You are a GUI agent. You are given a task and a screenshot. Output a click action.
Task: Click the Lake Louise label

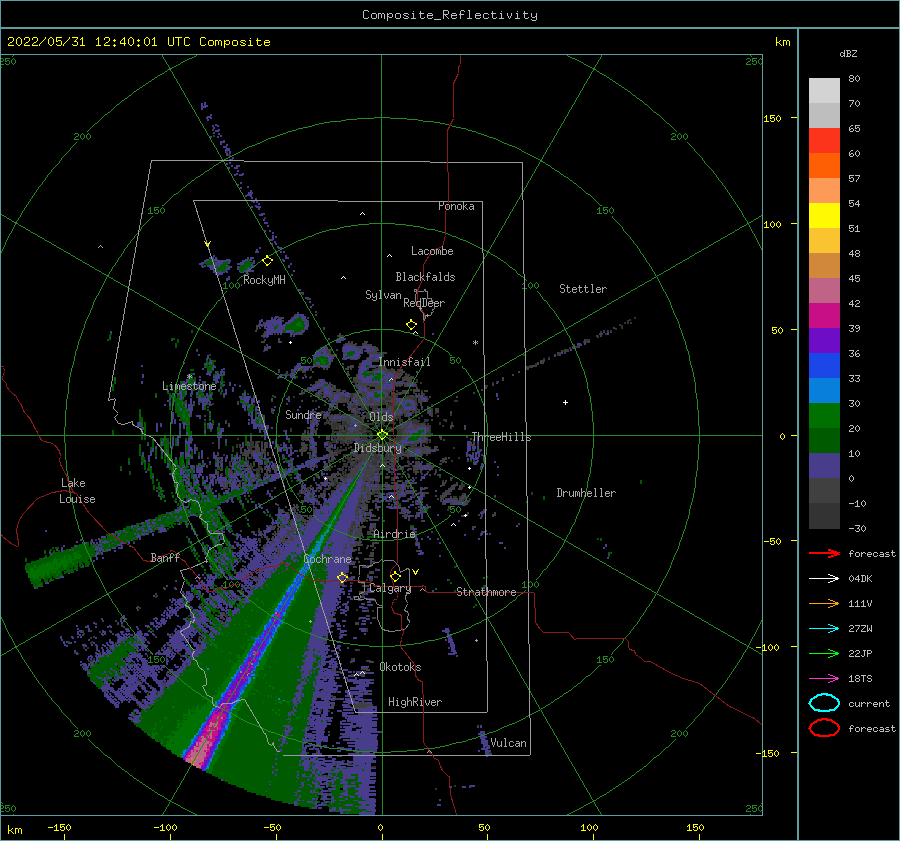[x=77, y=491]
